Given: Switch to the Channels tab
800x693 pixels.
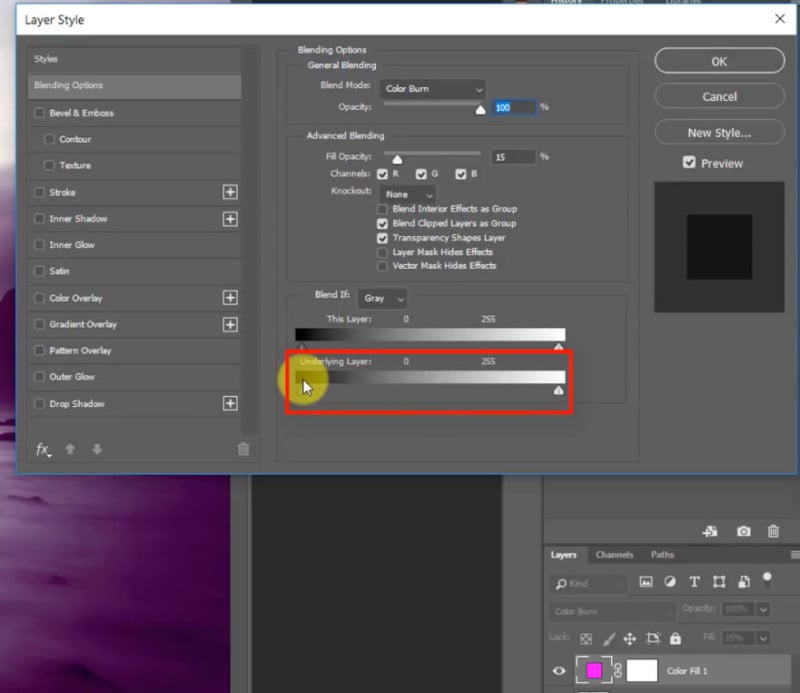Looking at the screenshot, I should pos(614,555).
